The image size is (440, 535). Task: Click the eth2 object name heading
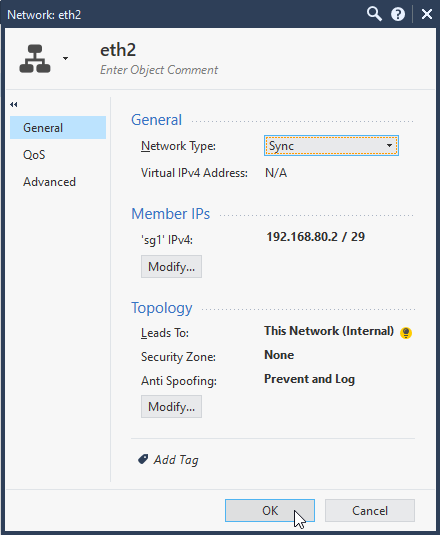click(x=118, y=50)
